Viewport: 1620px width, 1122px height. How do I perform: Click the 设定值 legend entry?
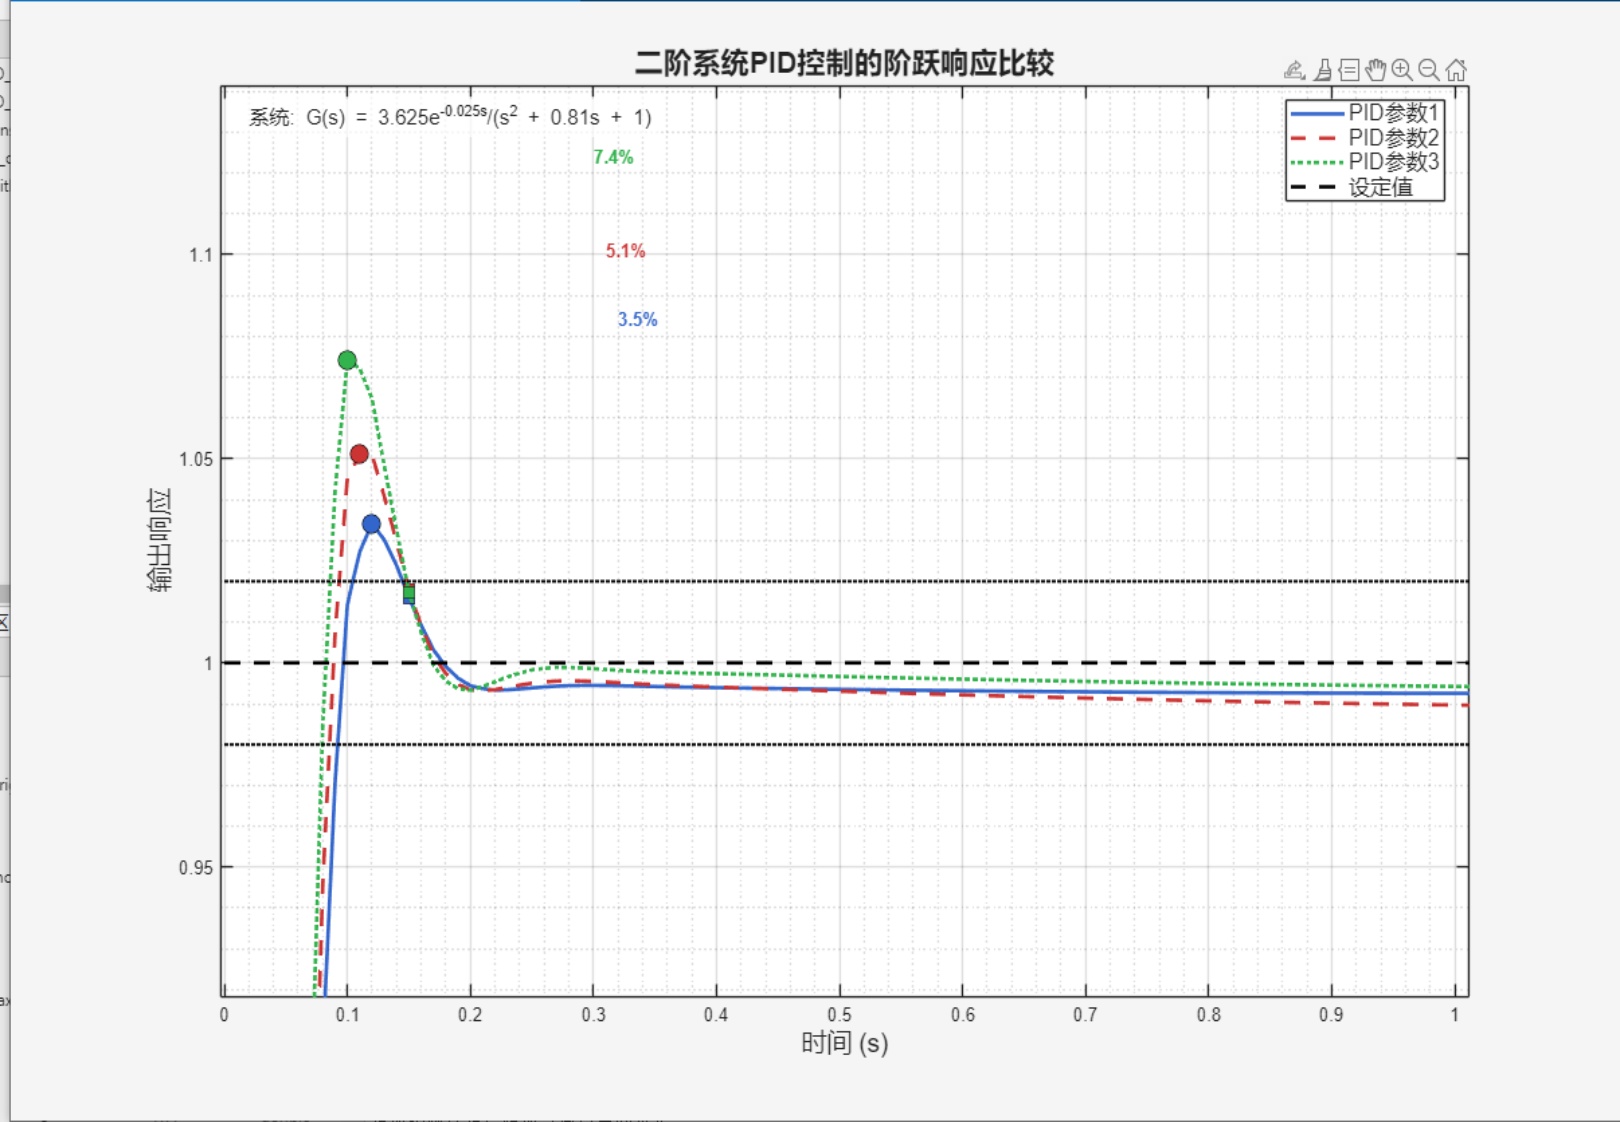(1380, 187)
